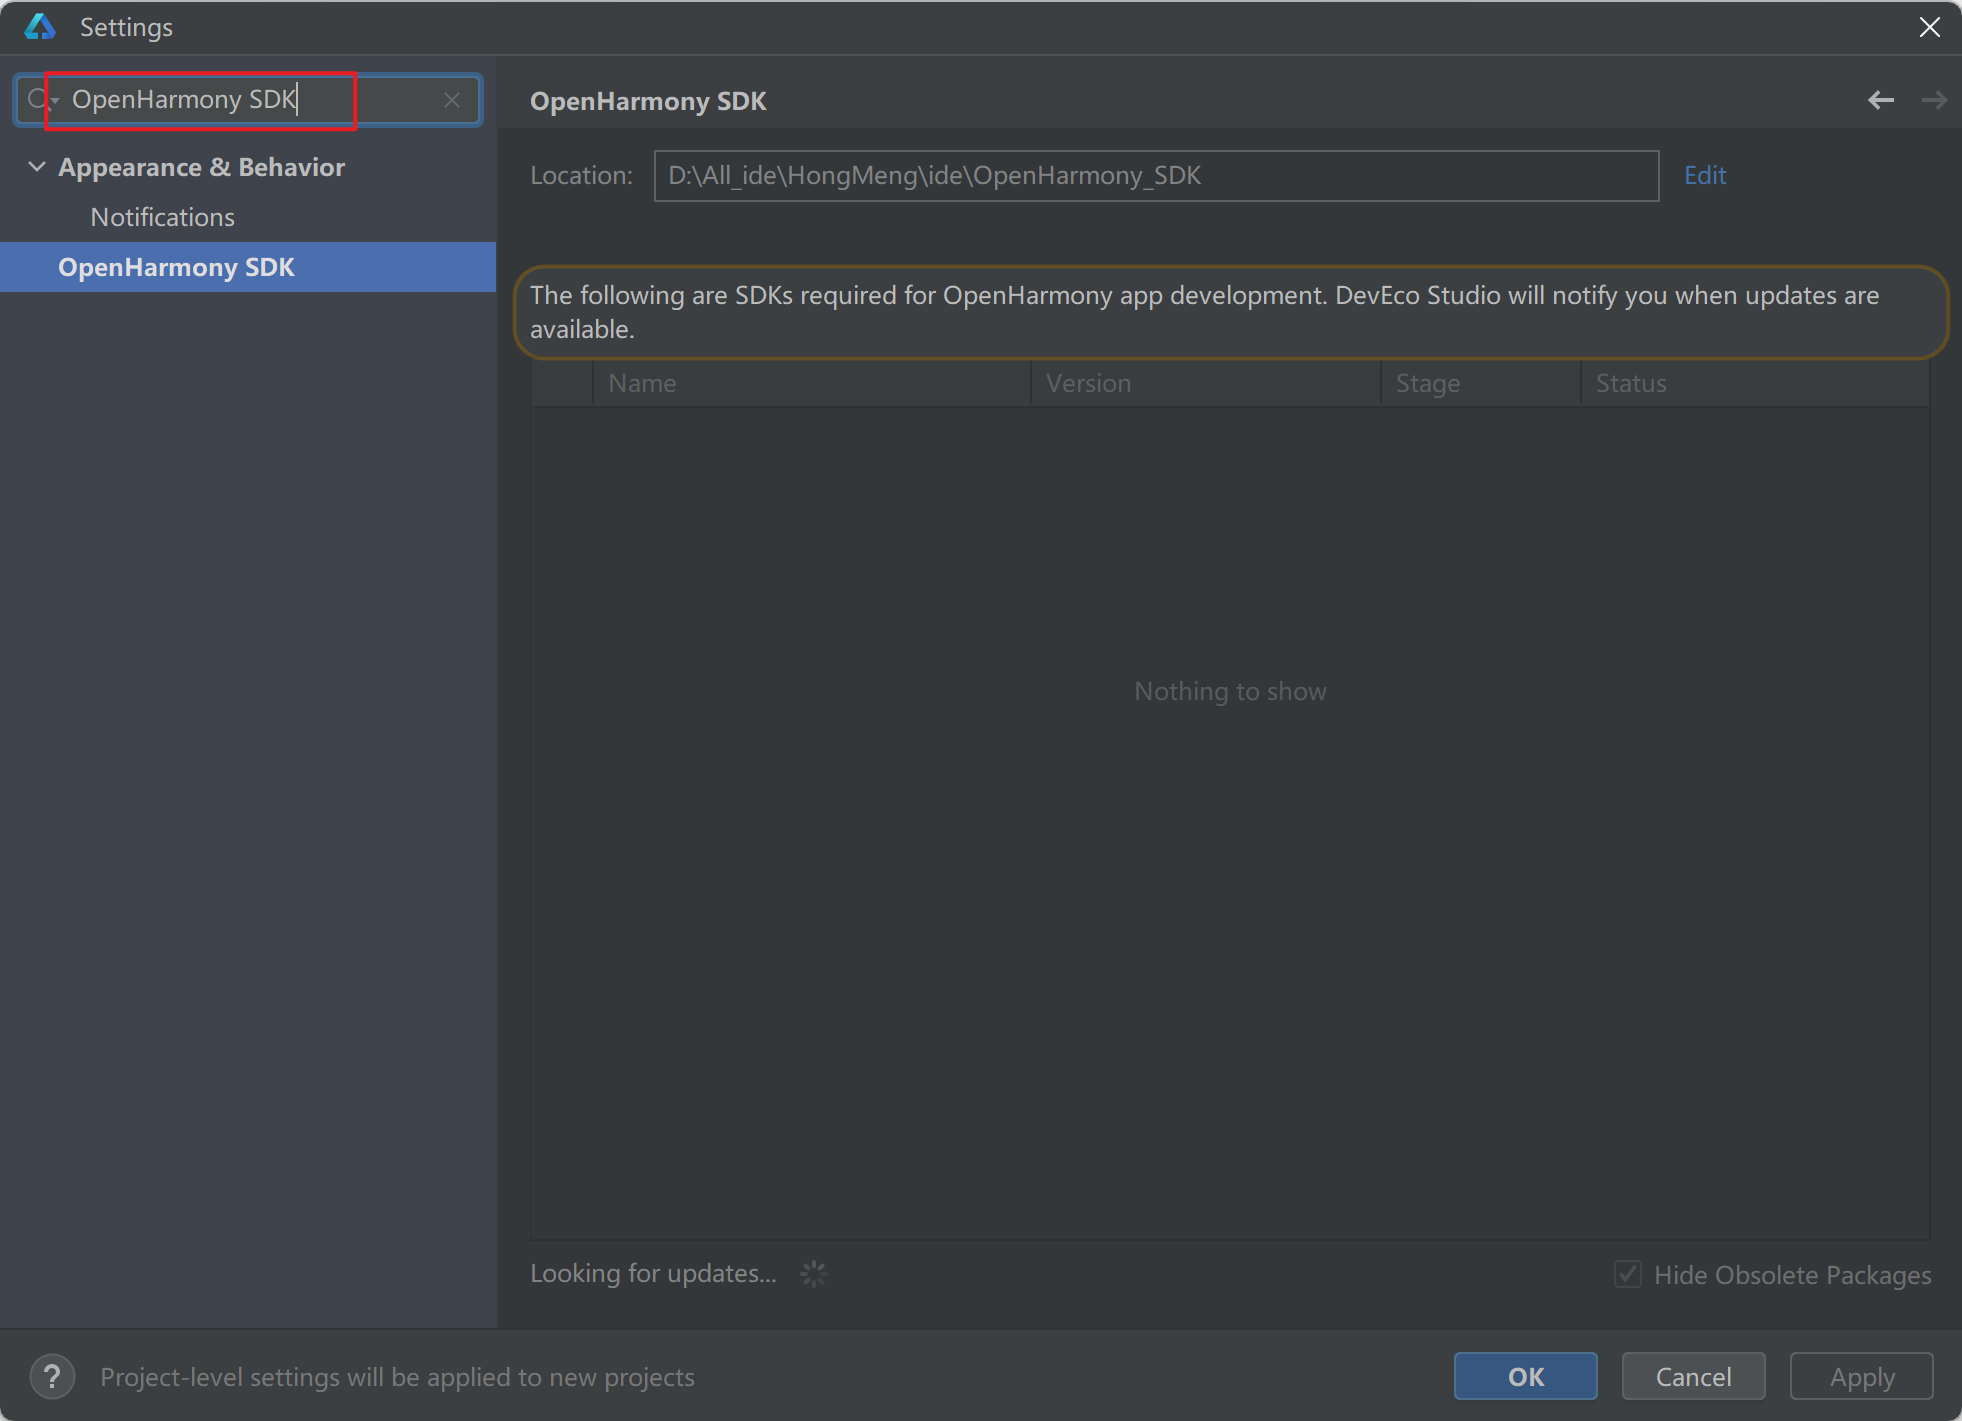This screenshot has height=1421, width=1962.
Task: Sort table by Name column header
Action: (641, 383)
